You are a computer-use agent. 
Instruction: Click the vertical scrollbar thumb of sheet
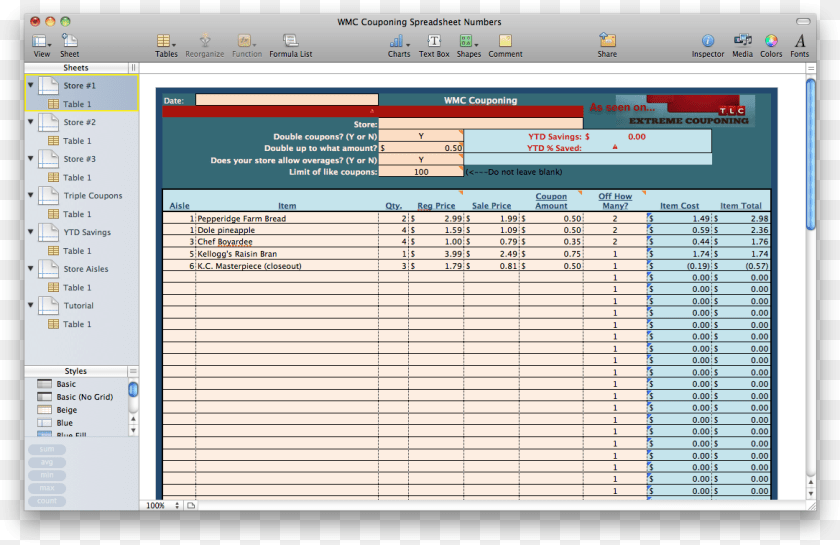click(x=811, y=154)
